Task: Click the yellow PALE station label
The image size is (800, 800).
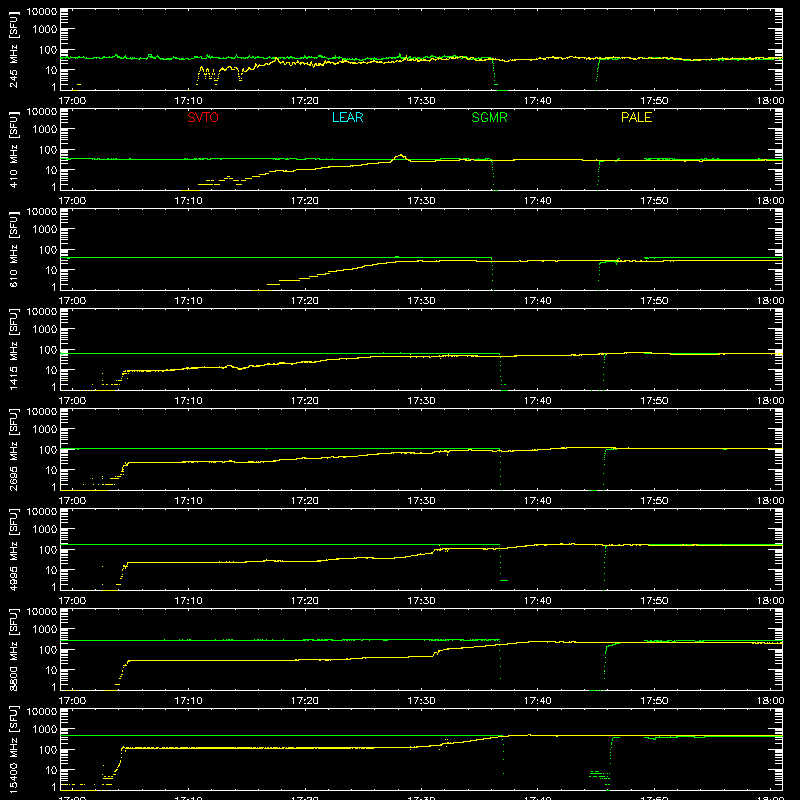Action: (636, 117)
